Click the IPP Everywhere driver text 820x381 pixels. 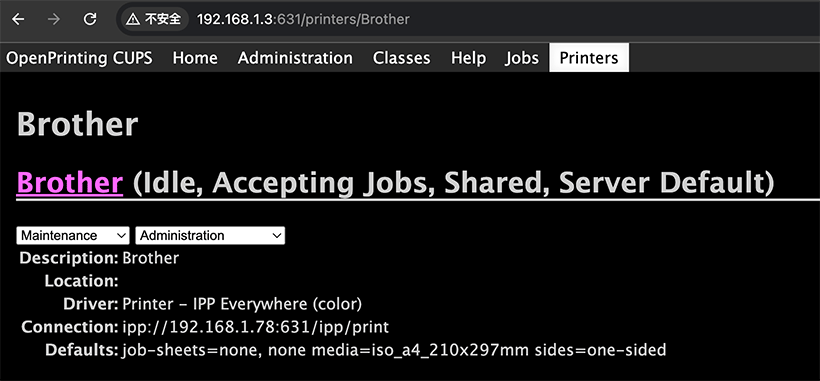click(242, 304)
